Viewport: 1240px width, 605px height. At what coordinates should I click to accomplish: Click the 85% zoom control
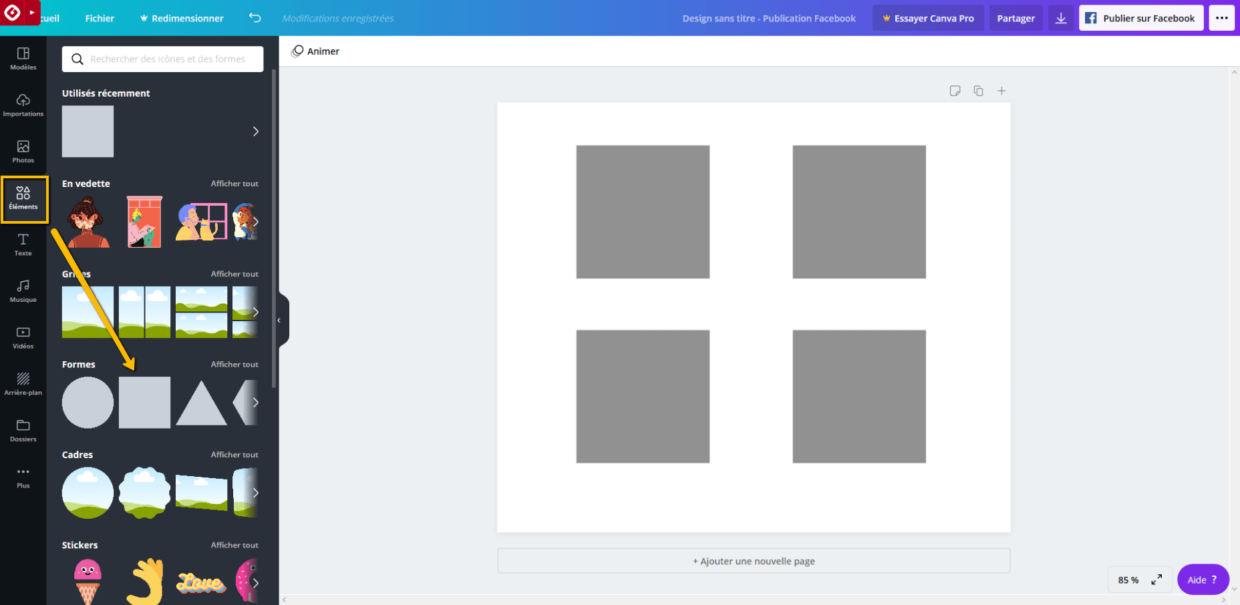click(x=1126, y=579)
